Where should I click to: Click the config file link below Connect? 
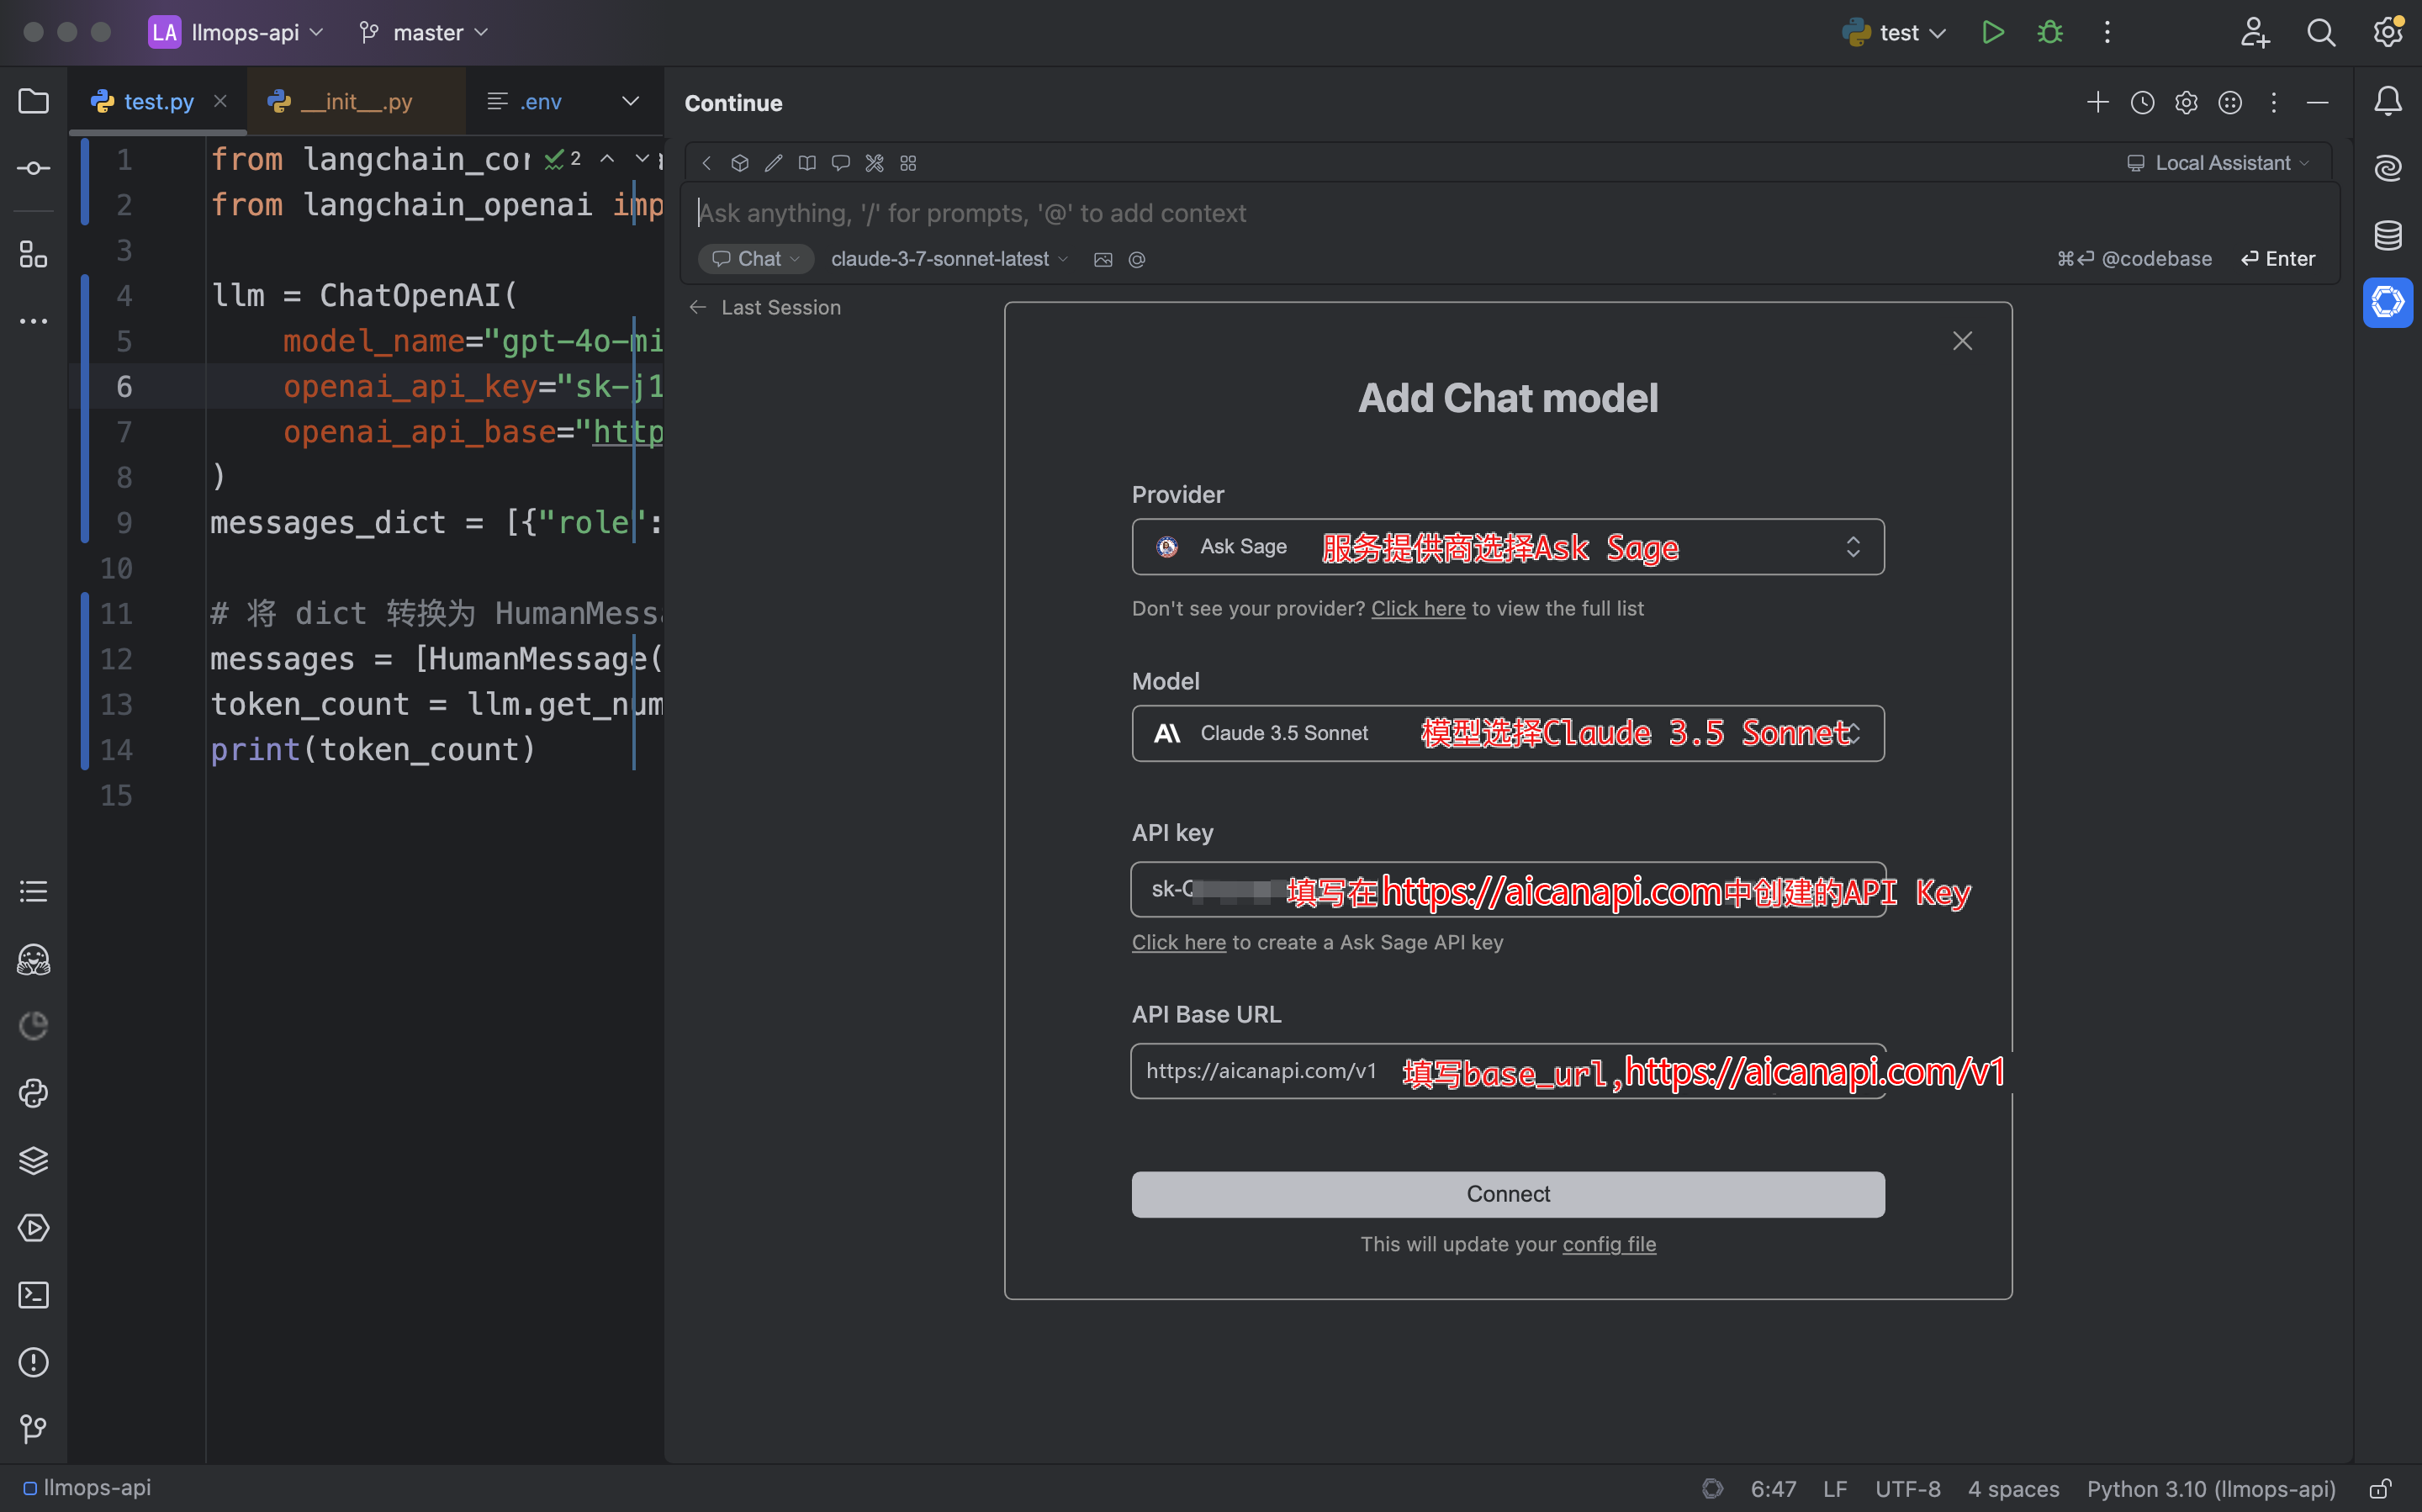[x=1608, y=1244]
